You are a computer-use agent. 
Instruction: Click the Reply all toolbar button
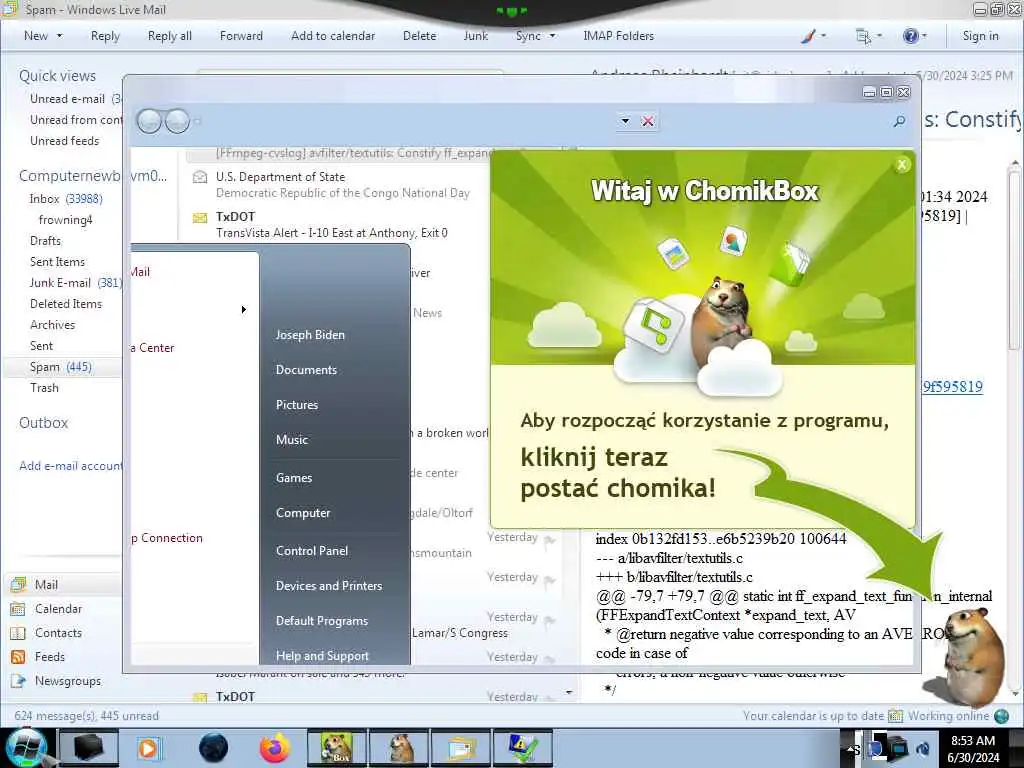point(170,36)
